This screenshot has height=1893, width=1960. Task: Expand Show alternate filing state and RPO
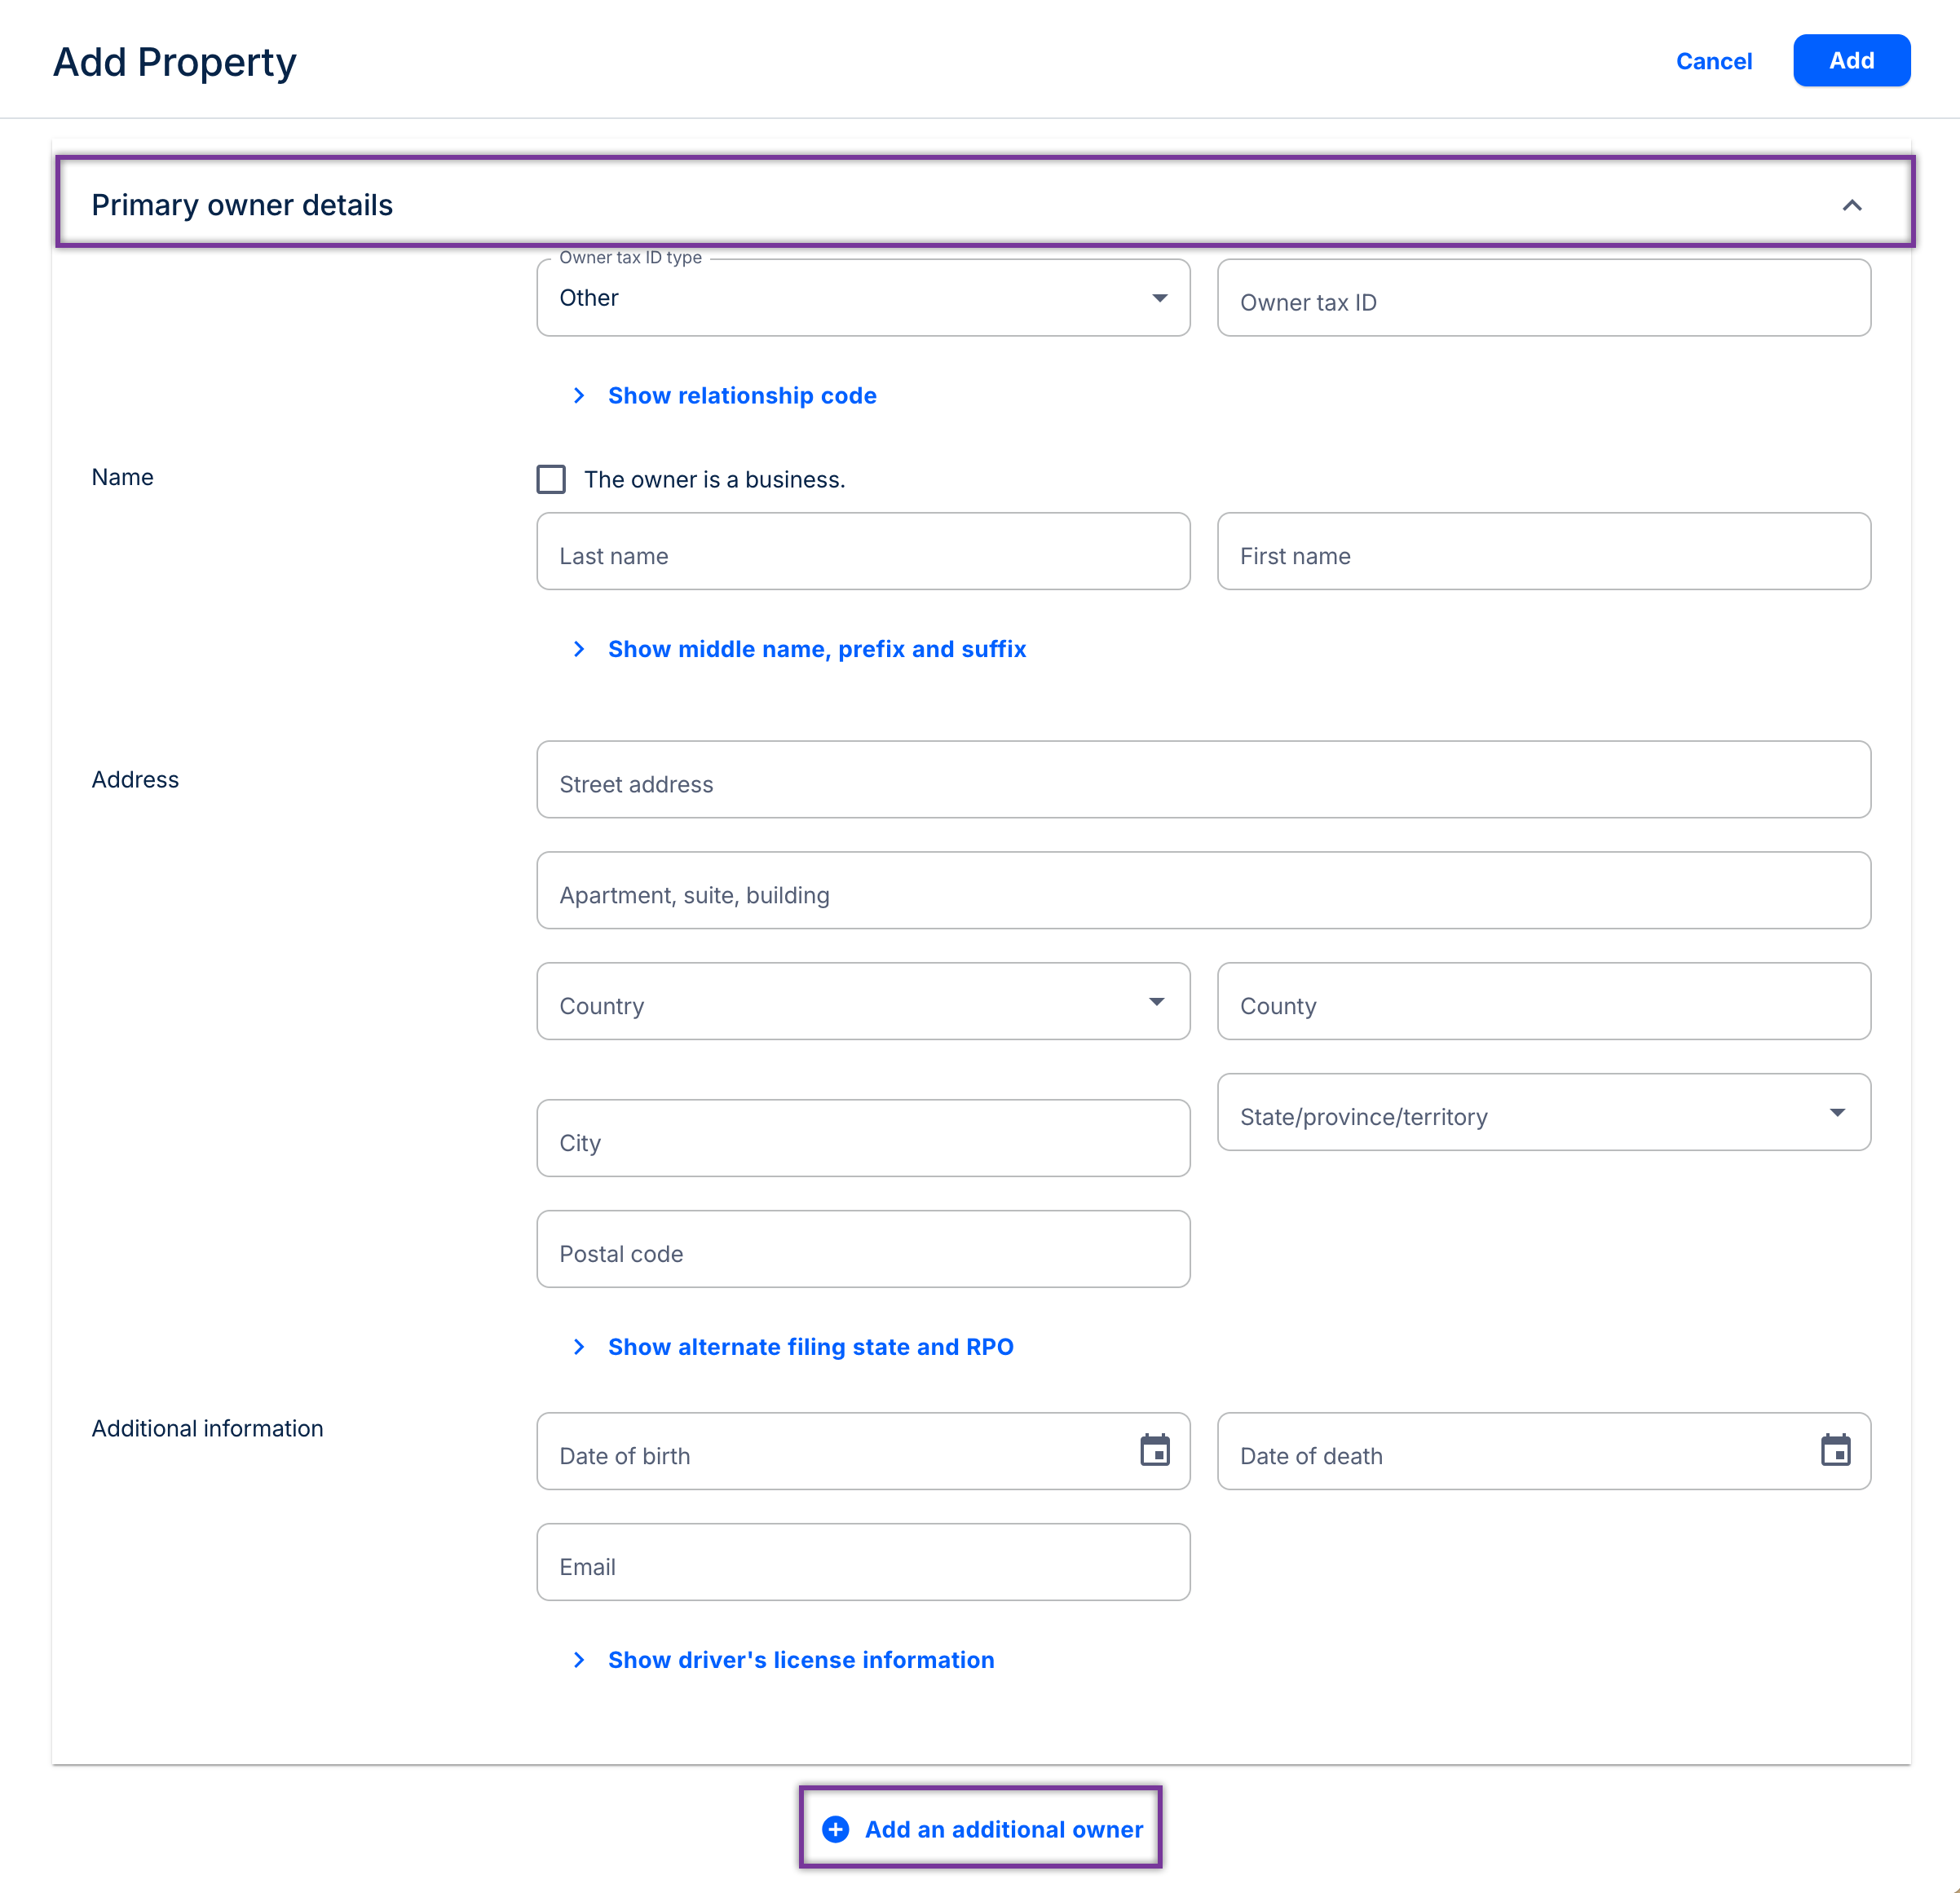click(810, 1346)
